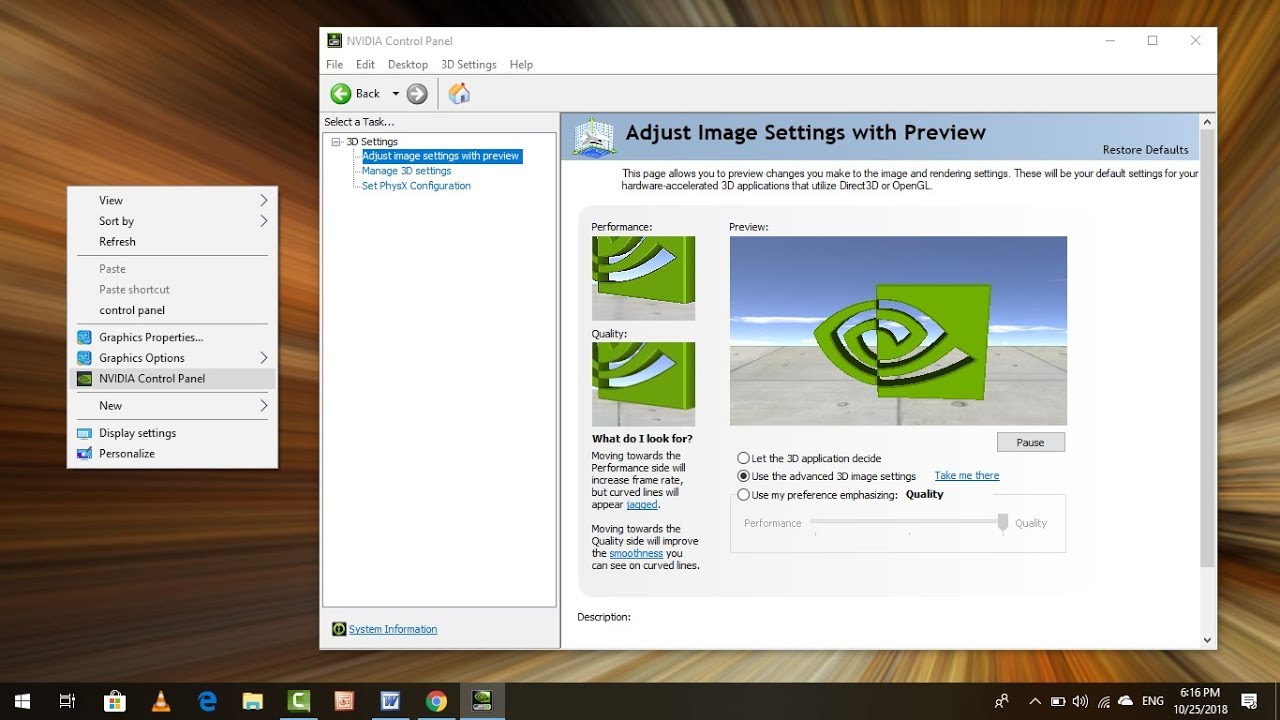Click the Graphics Properties Intel icon

click(x=84, y=337)
